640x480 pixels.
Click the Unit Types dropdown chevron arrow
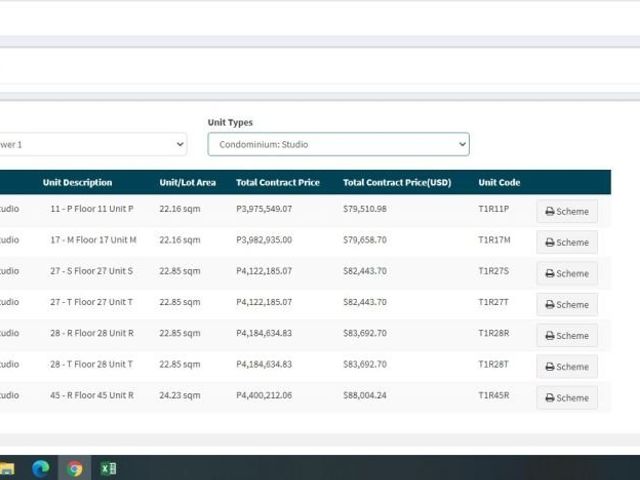[462, 144]
